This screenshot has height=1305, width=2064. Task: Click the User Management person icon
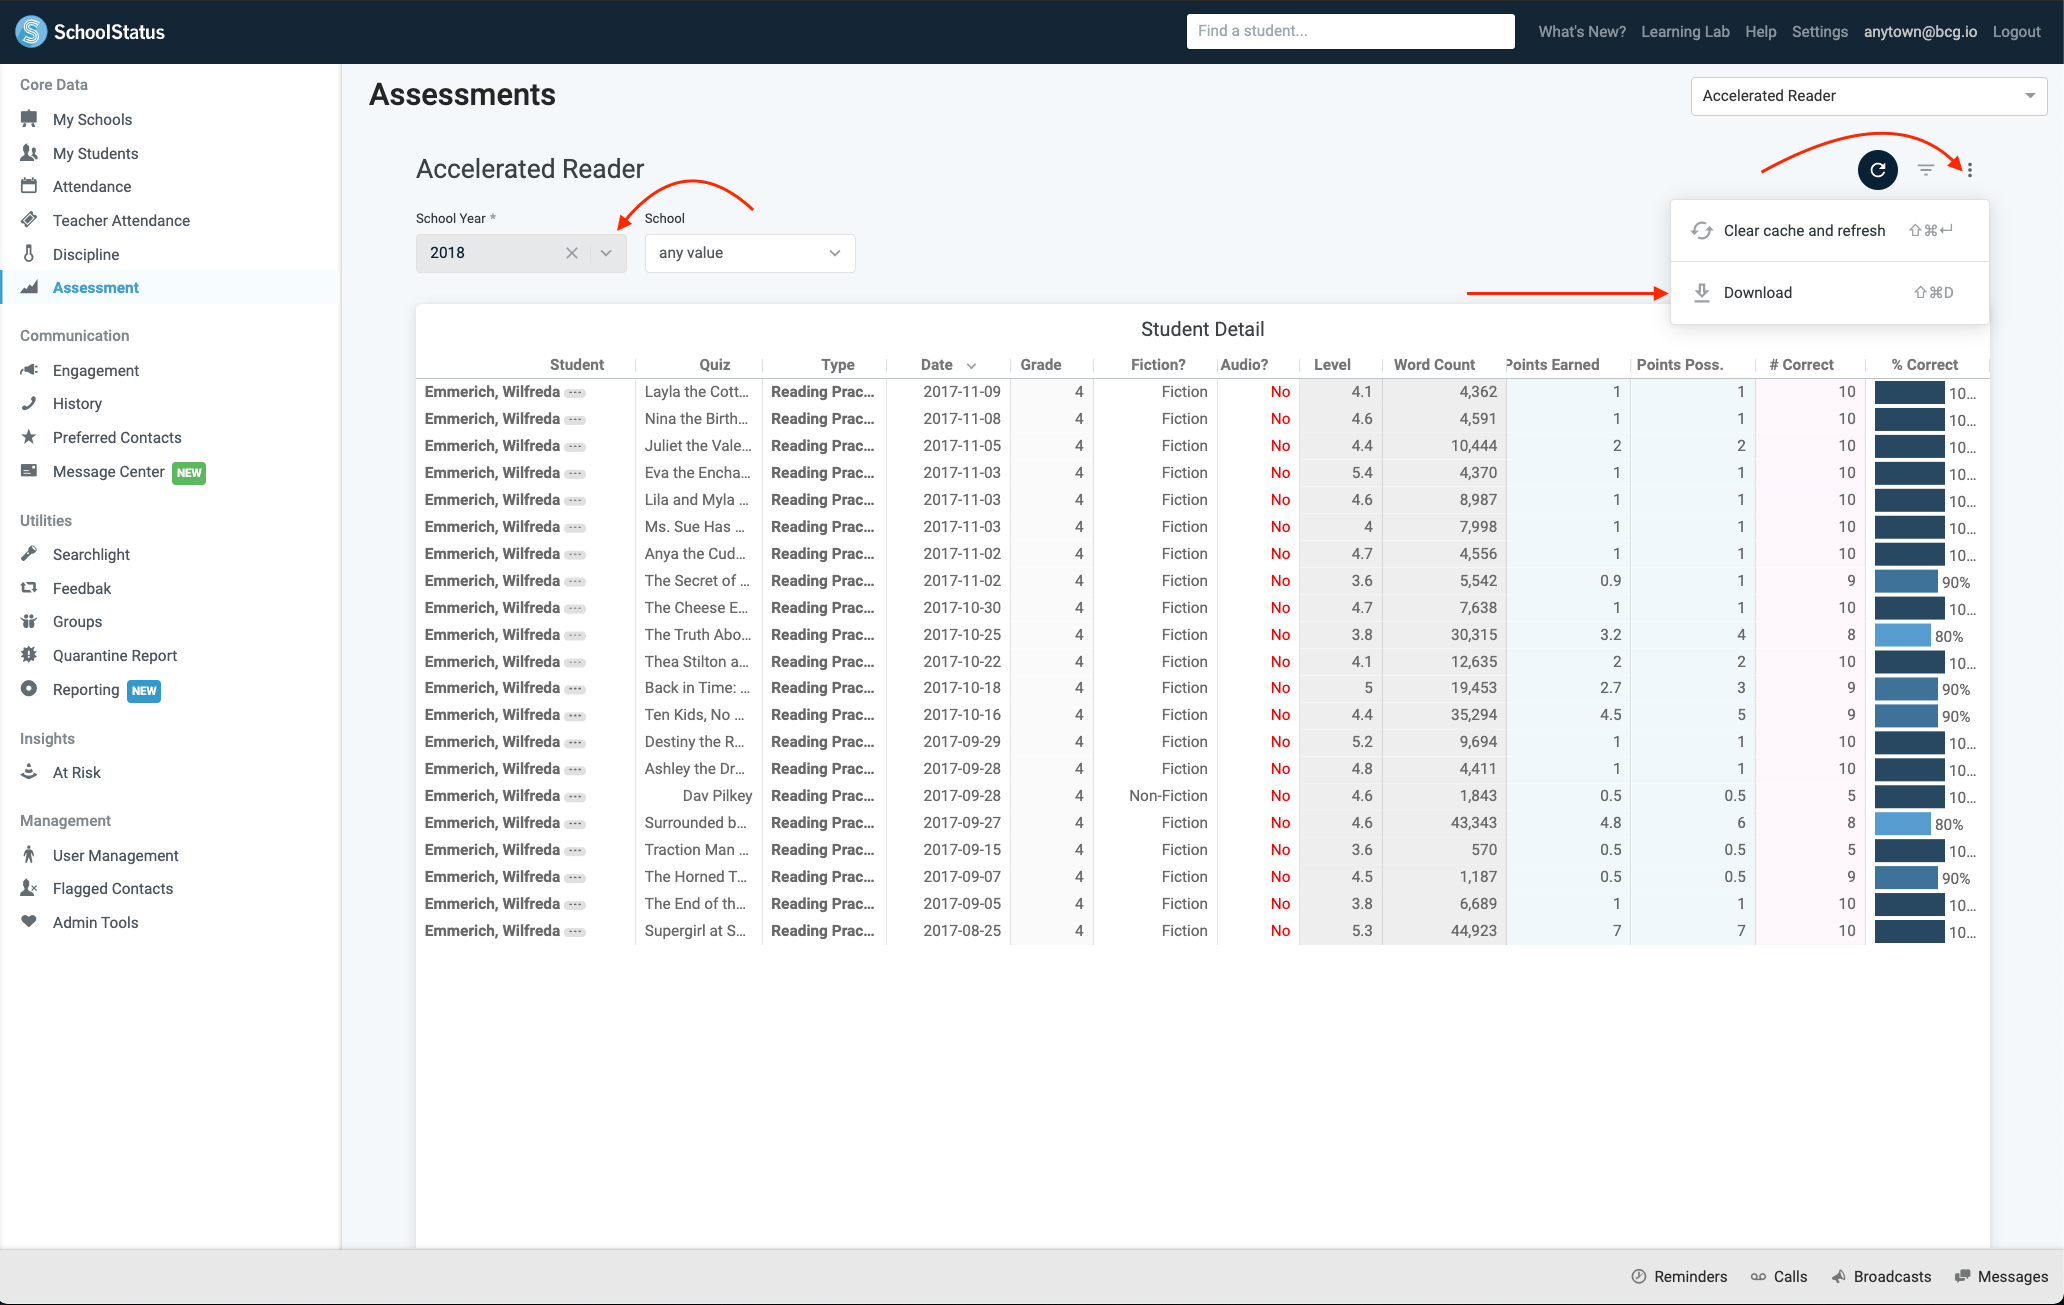(x=29, y=855)
